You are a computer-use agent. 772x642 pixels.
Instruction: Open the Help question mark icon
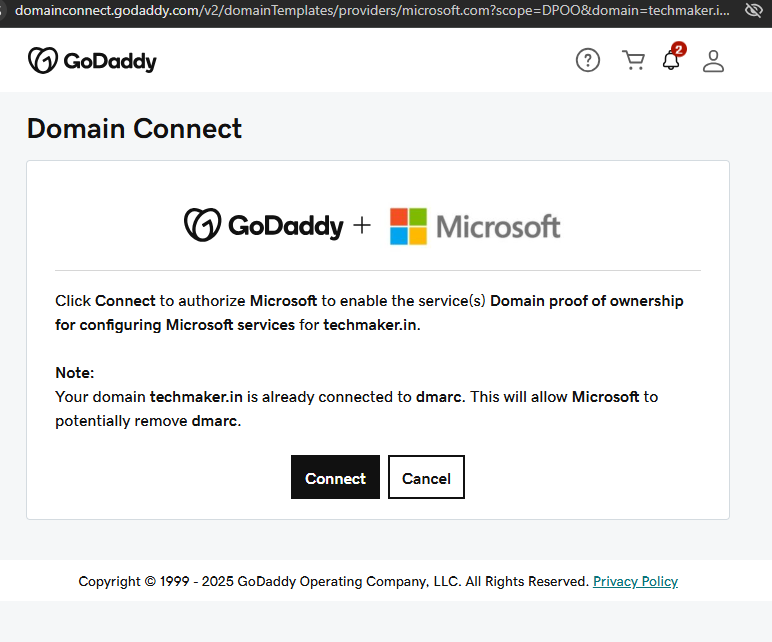coord(588,61)
